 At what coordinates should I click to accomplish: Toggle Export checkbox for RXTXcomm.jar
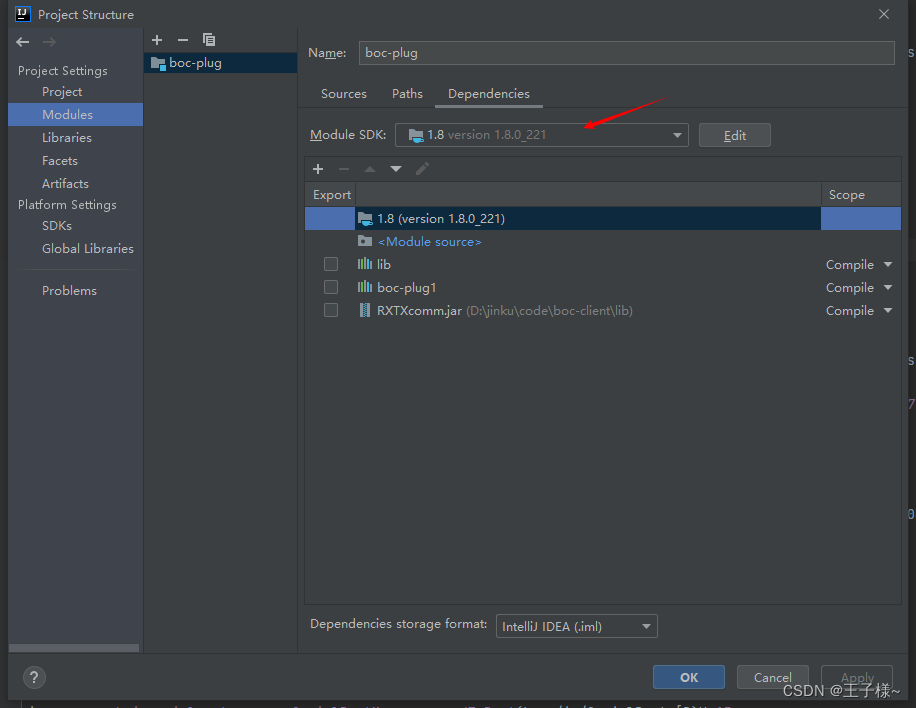331,310
